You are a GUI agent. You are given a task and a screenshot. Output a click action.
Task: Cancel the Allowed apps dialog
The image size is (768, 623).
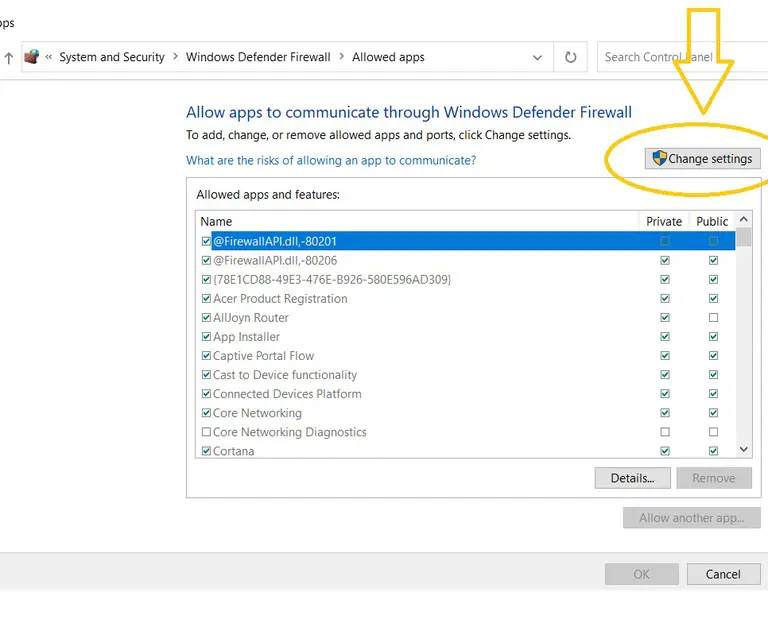point(723,574)
